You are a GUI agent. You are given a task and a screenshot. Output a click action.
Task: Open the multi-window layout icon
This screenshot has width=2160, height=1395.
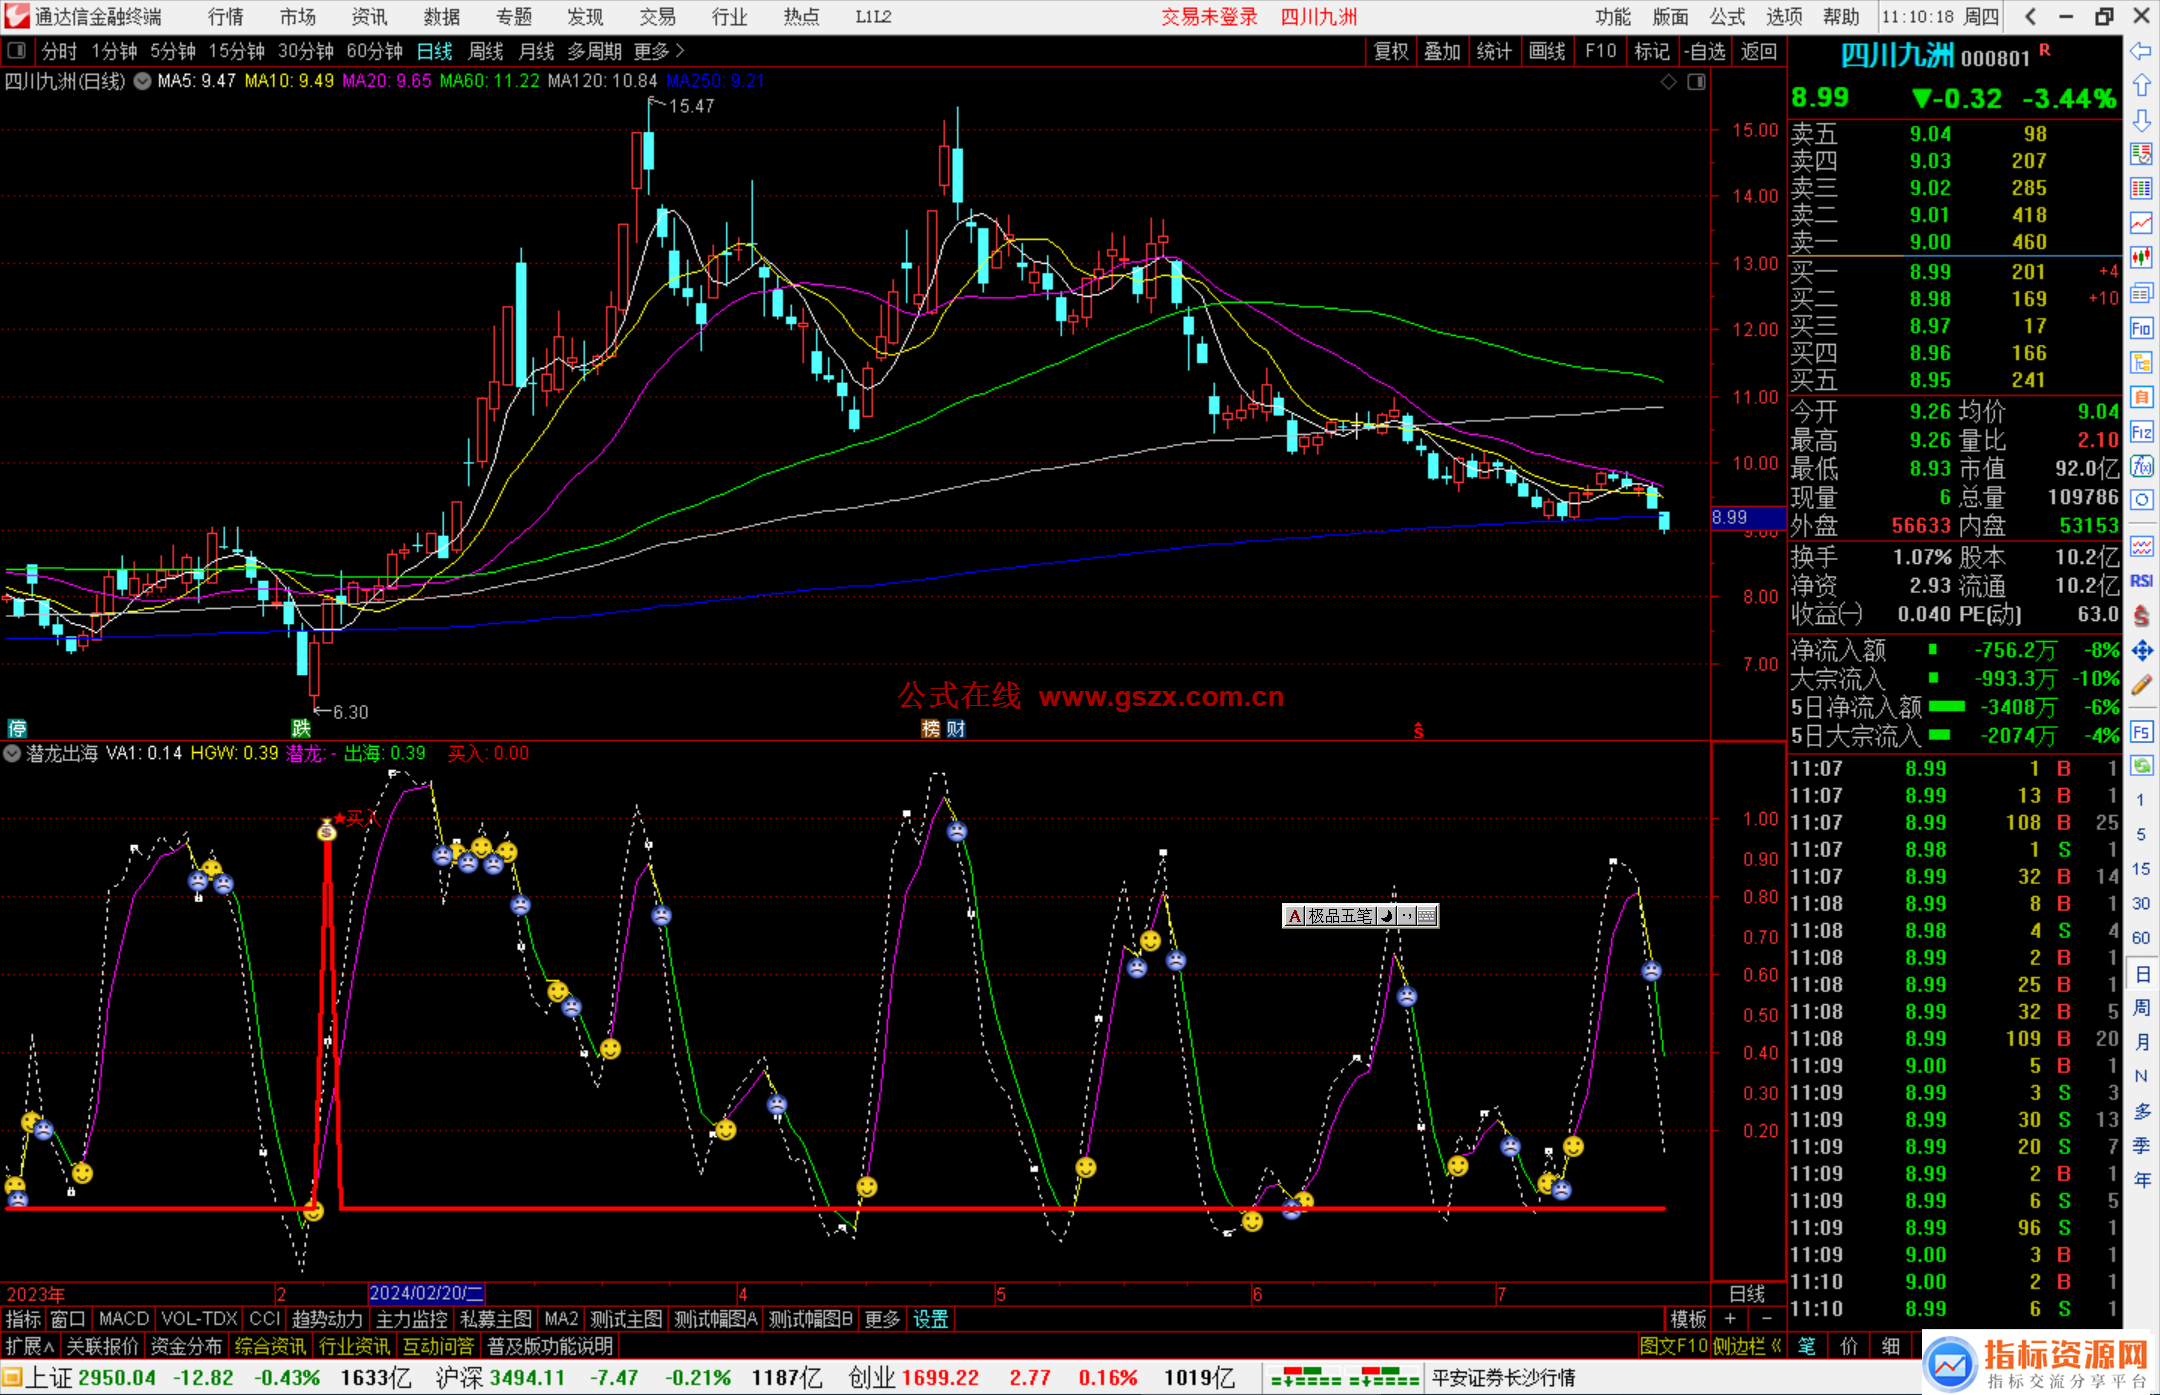[2141, 293]
